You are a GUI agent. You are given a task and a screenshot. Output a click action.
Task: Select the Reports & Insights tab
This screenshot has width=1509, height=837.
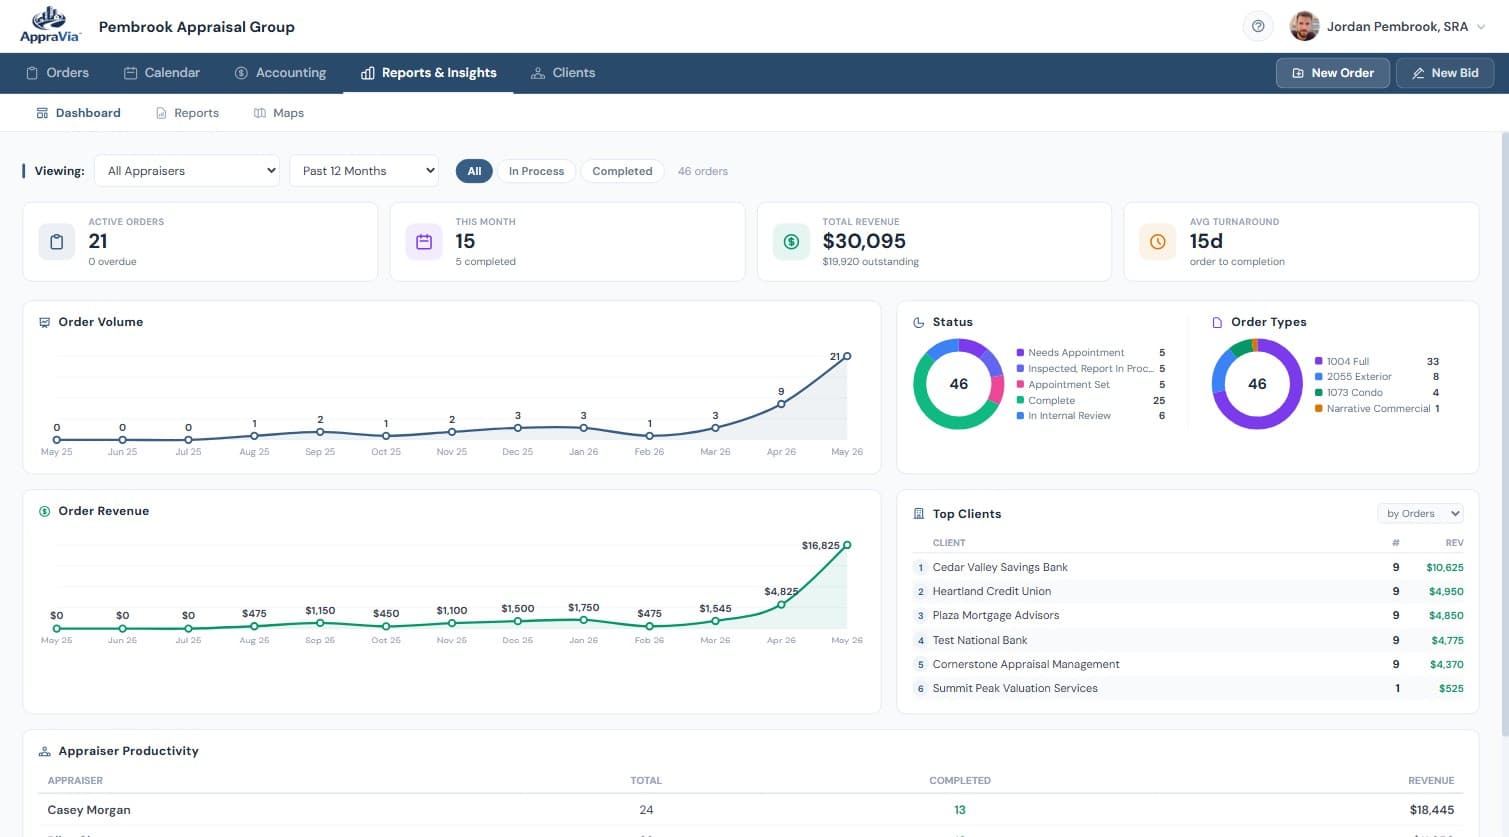(428, 73)
